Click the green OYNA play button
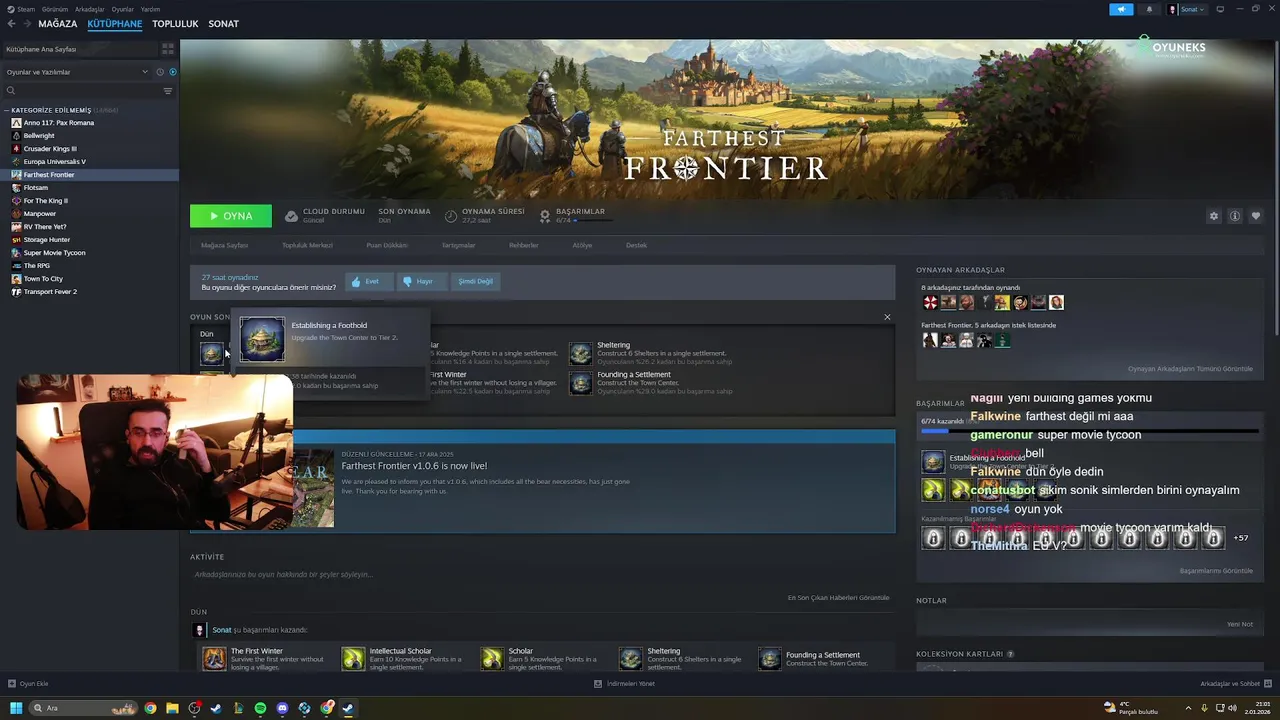This screenshot has height=720, width=1280. [x=231, y=216]
